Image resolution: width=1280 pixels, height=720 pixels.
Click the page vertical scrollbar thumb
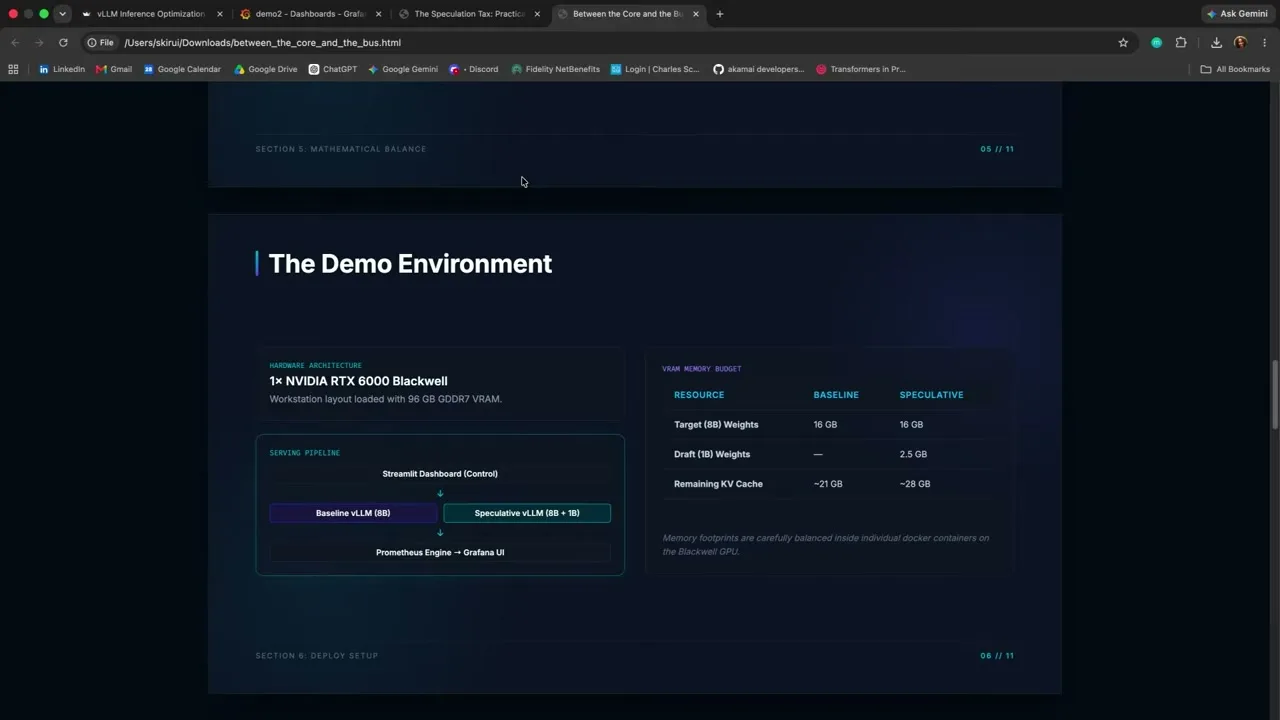pyautogui.click(x=1275, y=395)
